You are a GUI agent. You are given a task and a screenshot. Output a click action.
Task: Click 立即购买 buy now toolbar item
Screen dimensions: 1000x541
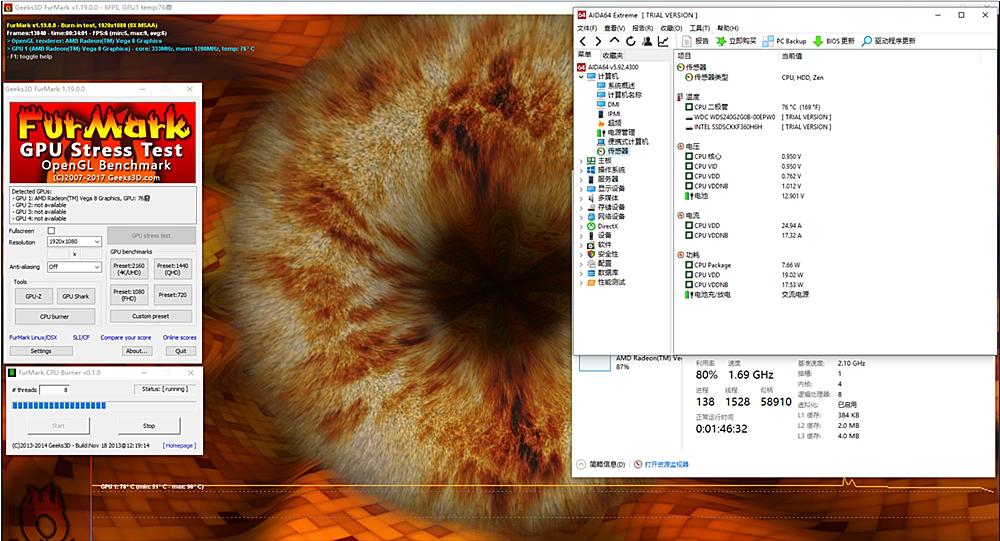point(736,41)
